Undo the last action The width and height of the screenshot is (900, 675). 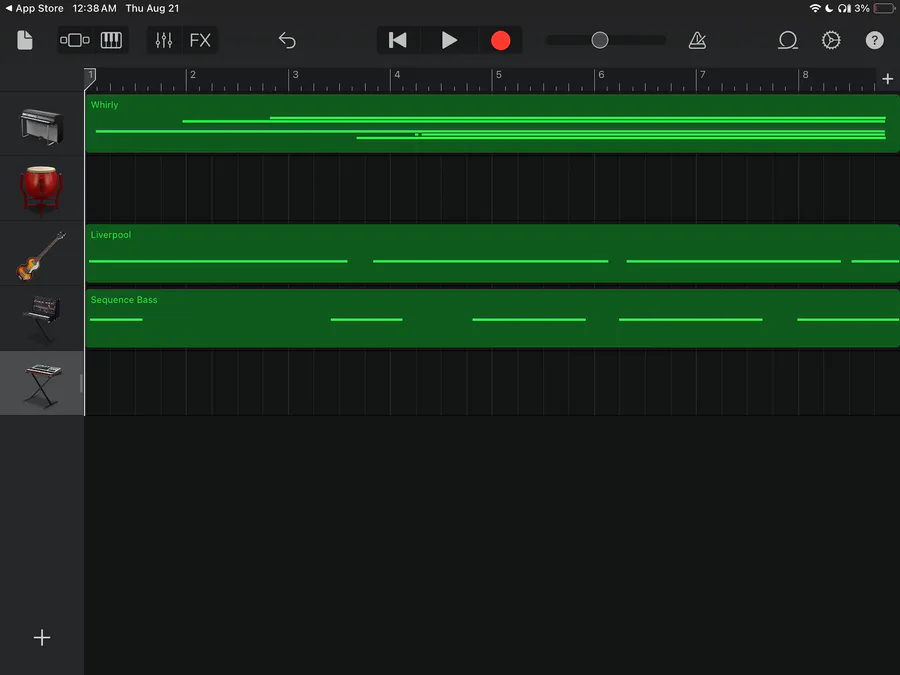287,40
